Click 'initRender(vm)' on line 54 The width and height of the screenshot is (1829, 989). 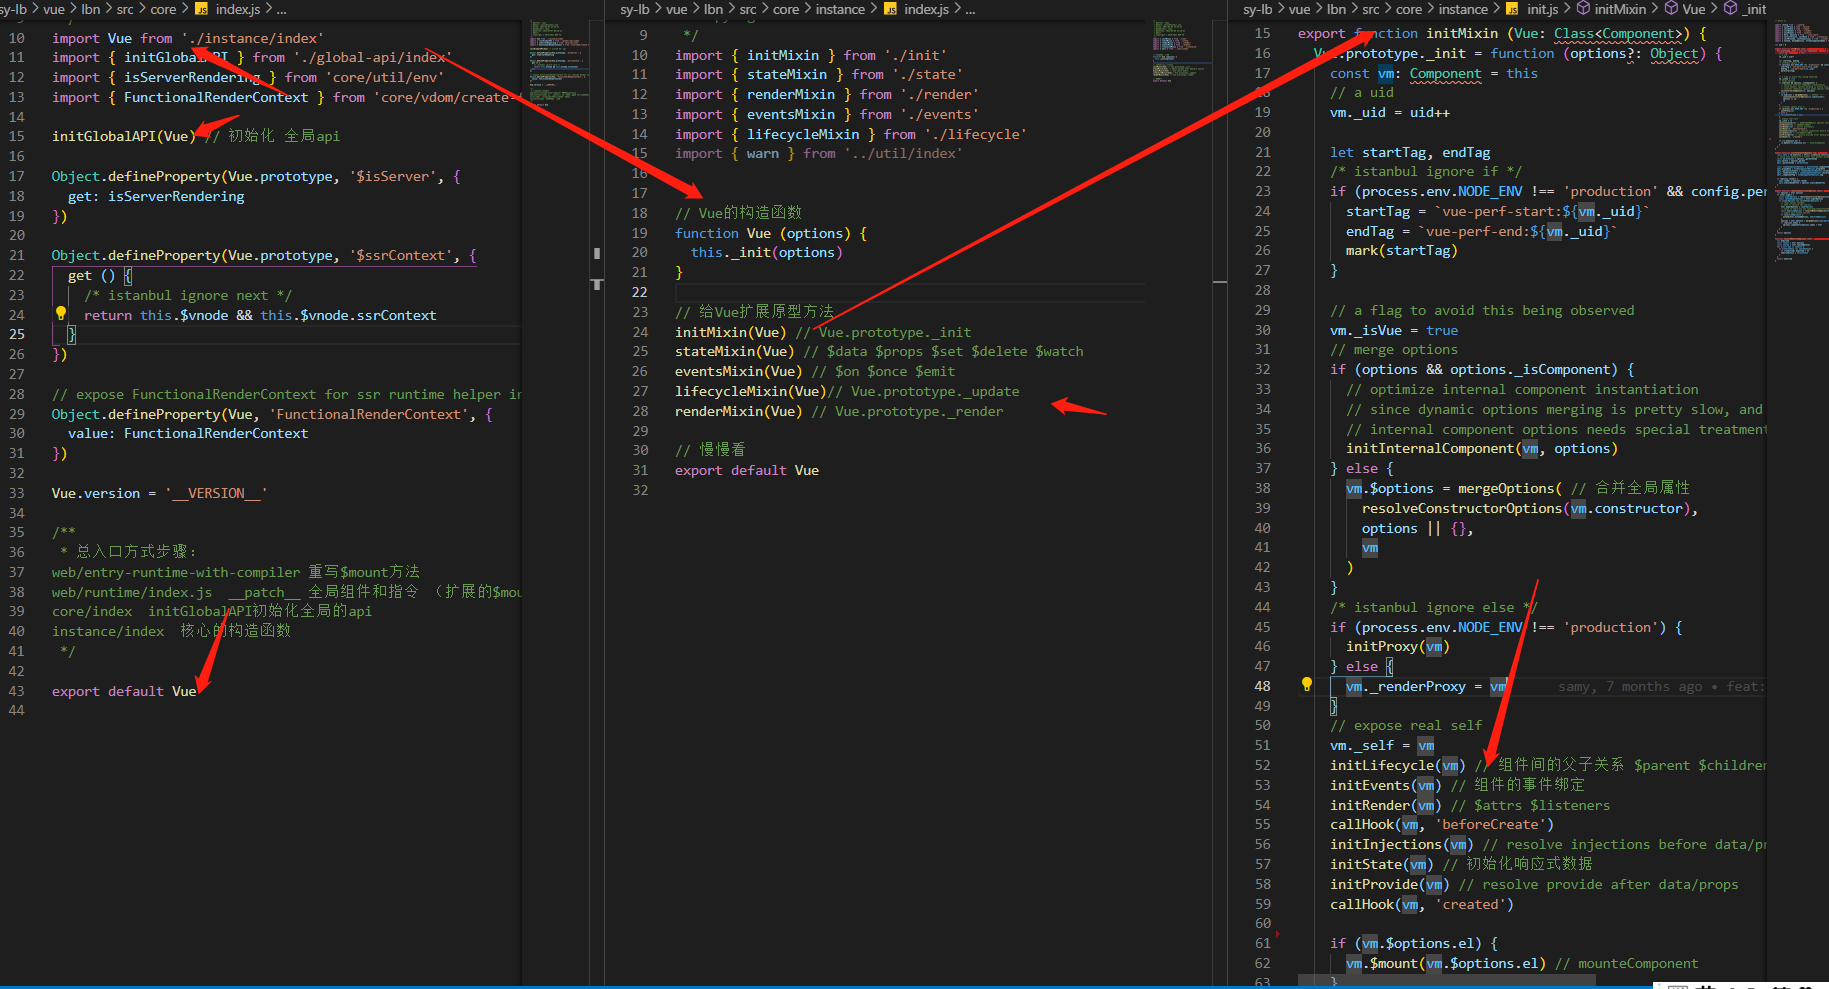[1386, 805]
